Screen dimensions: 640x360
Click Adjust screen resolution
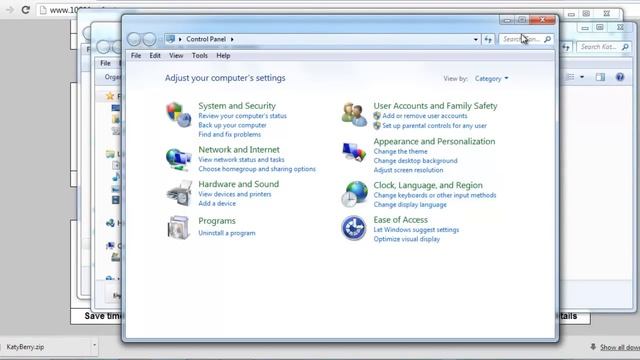click(408, 170)
